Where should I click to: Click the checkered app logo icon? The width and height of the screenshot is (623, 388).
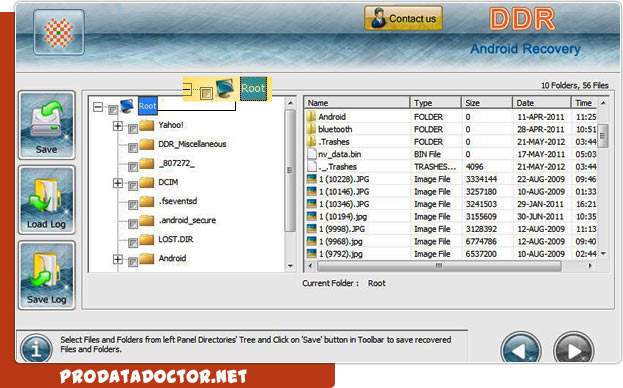coord(59,32)
